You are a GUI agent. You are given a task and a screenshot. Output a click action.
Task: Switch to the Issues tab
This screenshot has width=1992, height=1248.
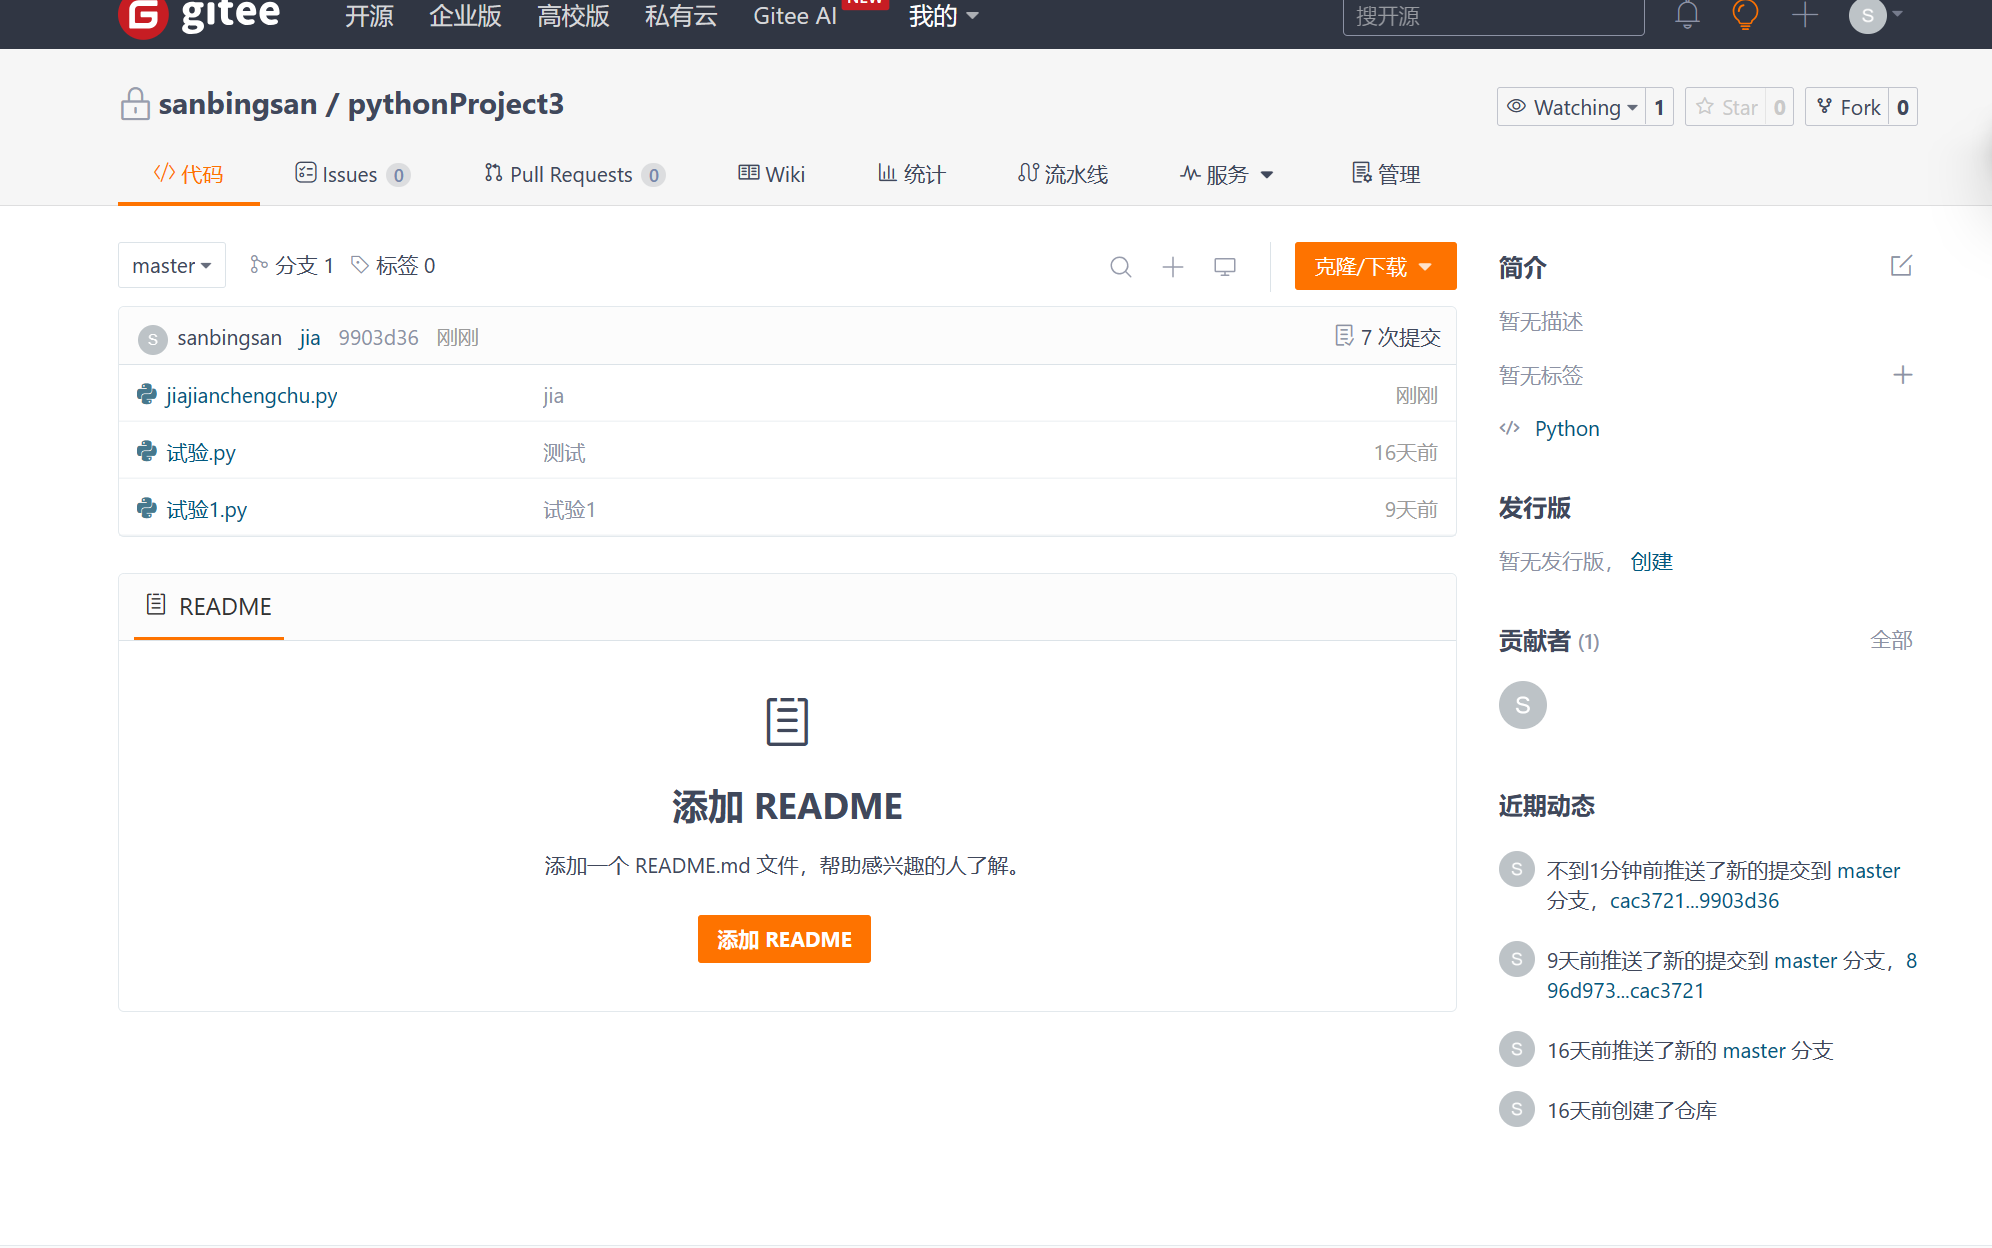click(350, 175)
